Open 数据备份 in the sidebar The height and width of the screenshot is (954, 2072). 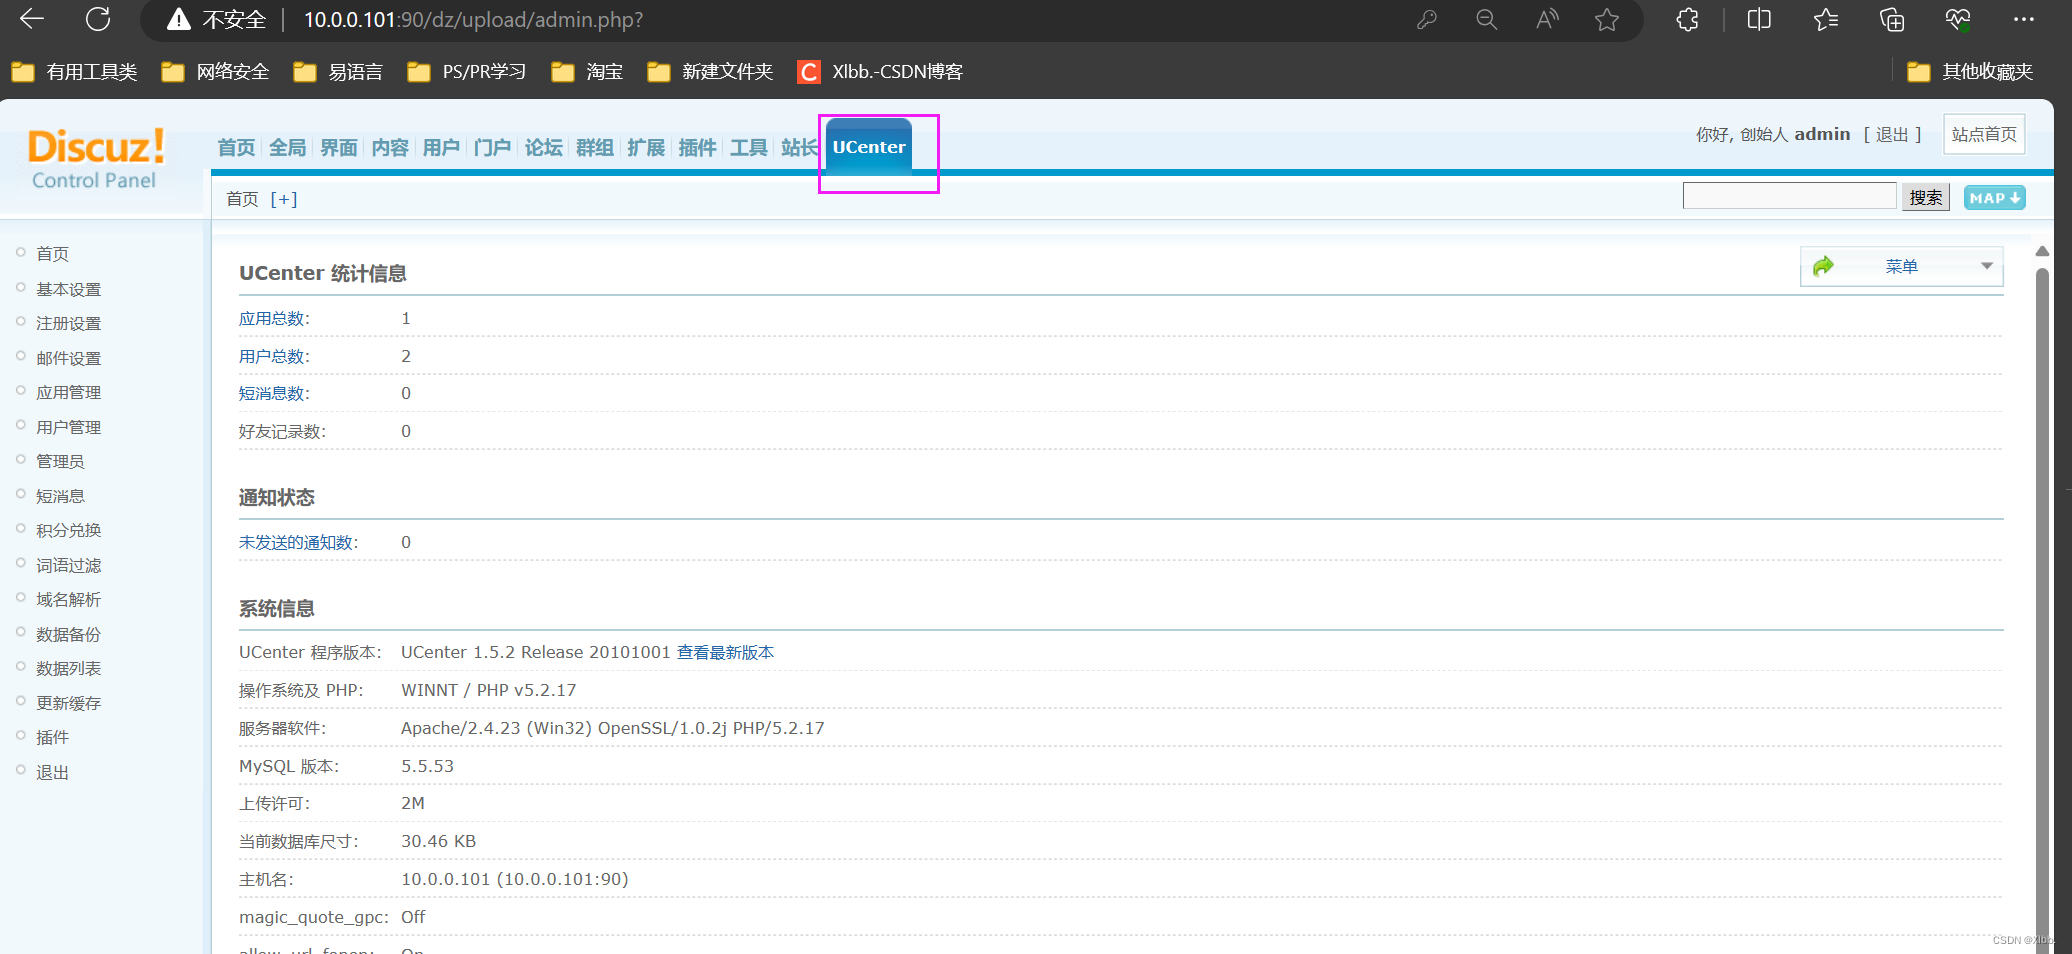tap(69, 634)
